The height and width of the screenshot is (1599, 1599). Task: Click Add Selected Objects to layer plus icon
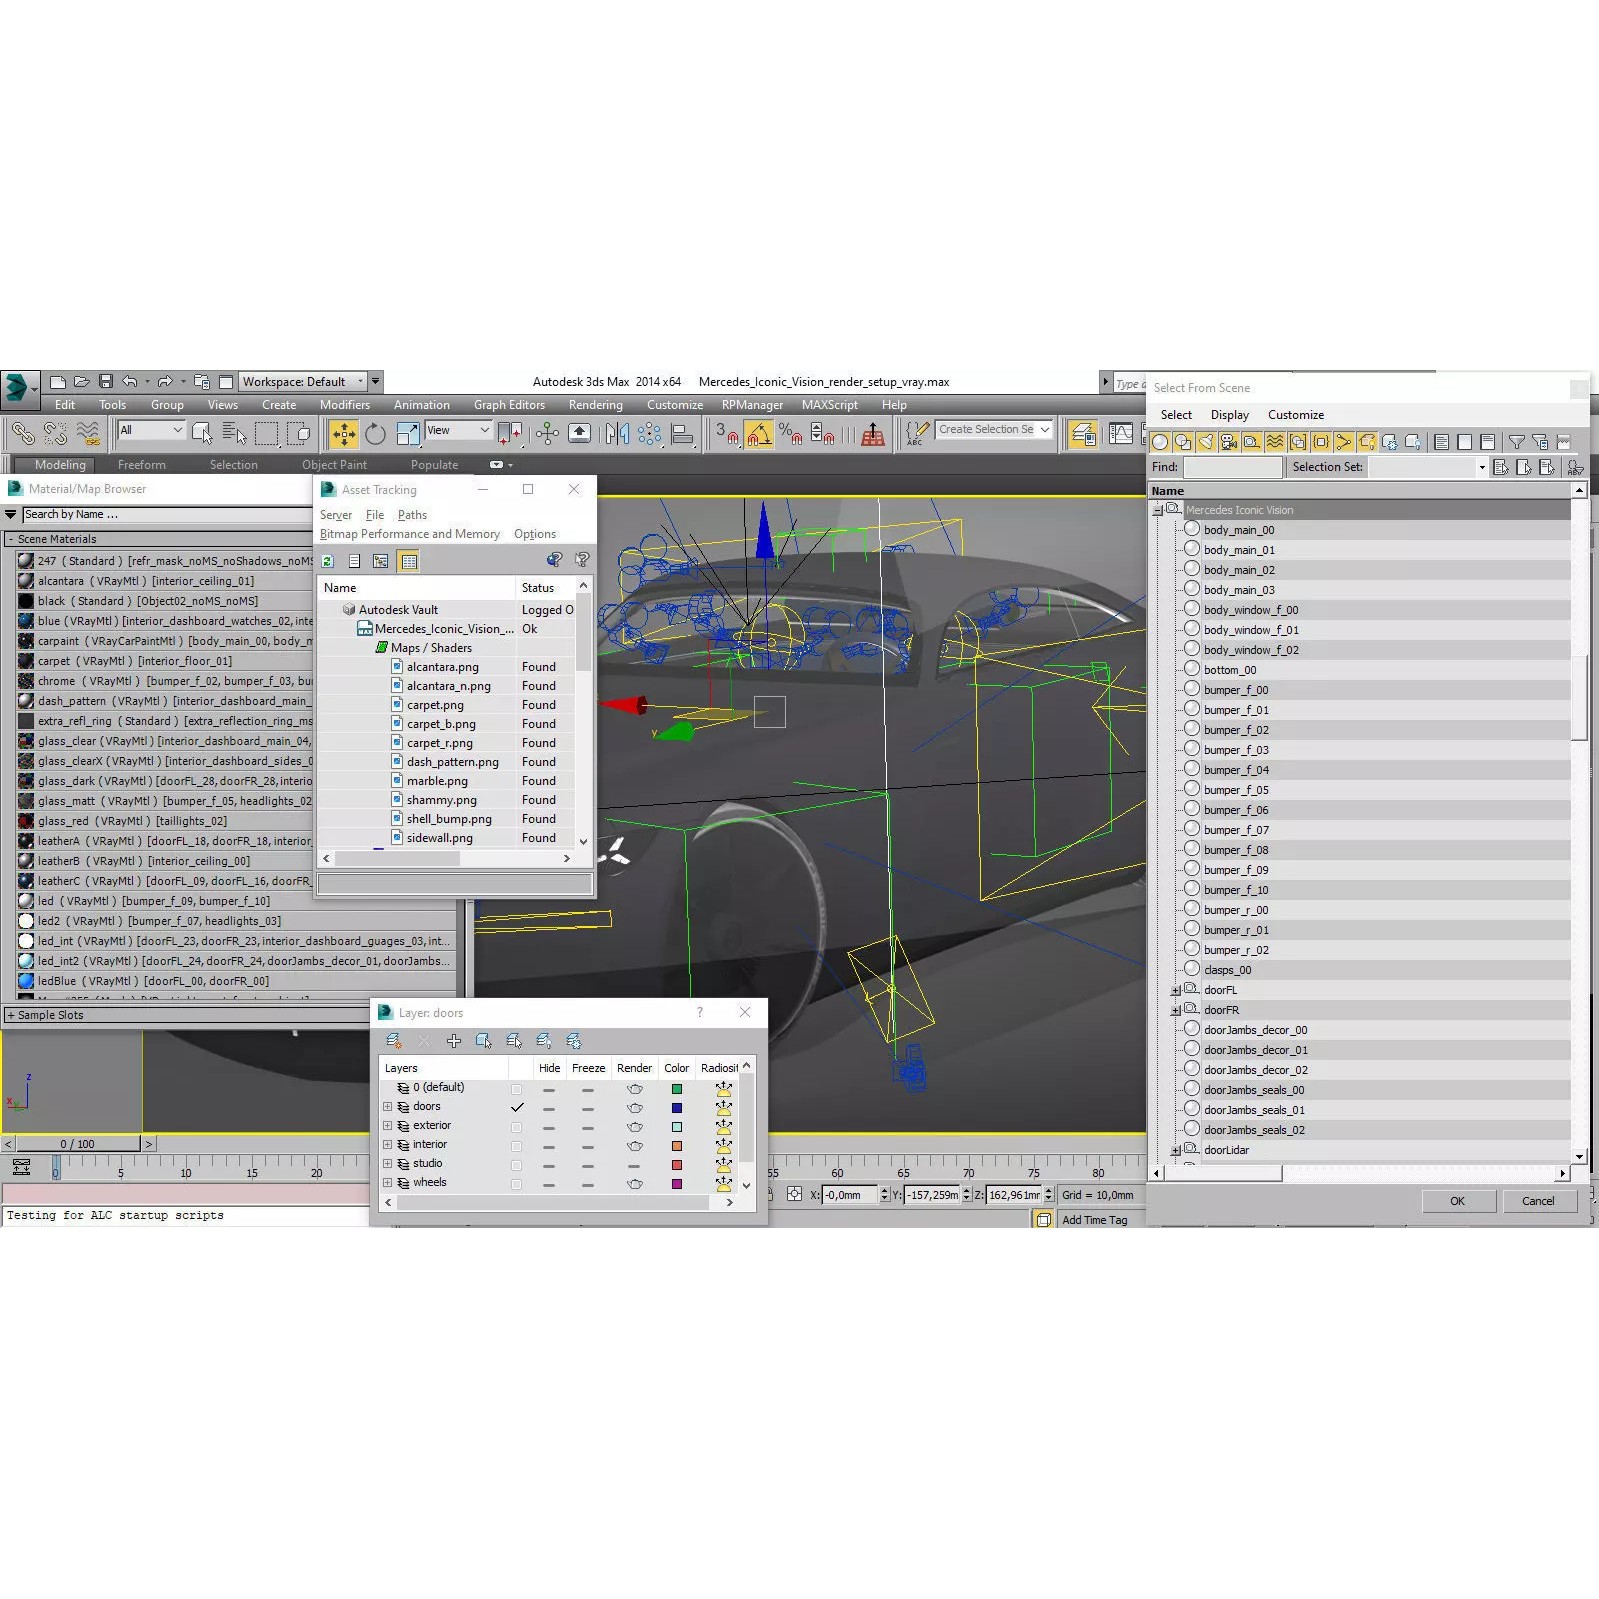pos(454,1041)
